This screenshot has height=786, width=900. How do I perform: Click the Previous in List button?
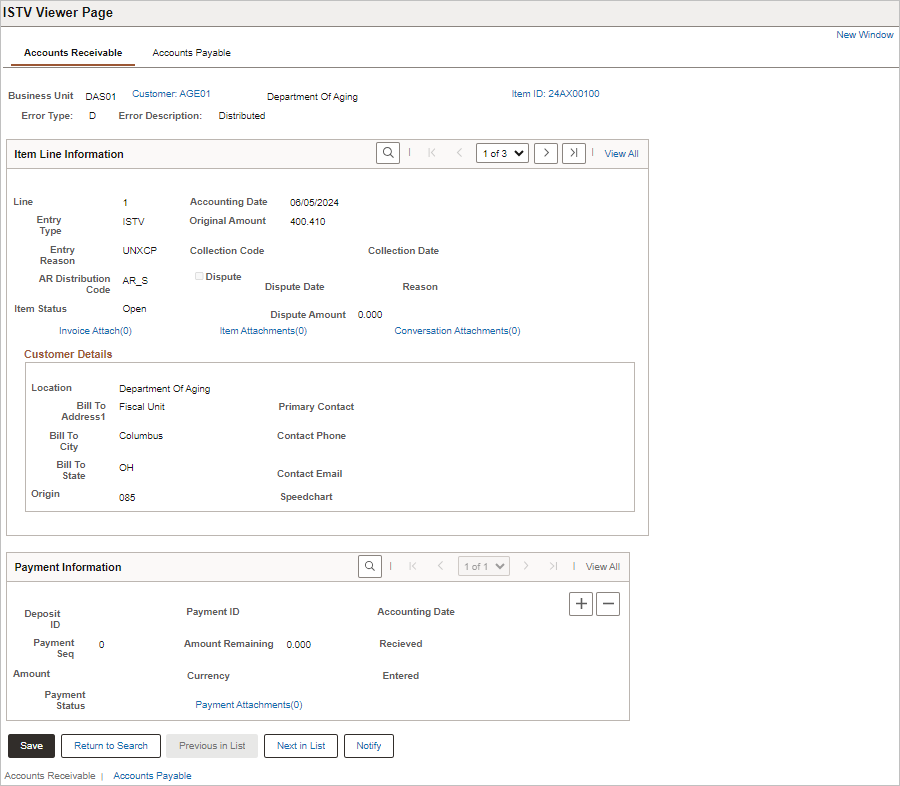pos(212,746)
